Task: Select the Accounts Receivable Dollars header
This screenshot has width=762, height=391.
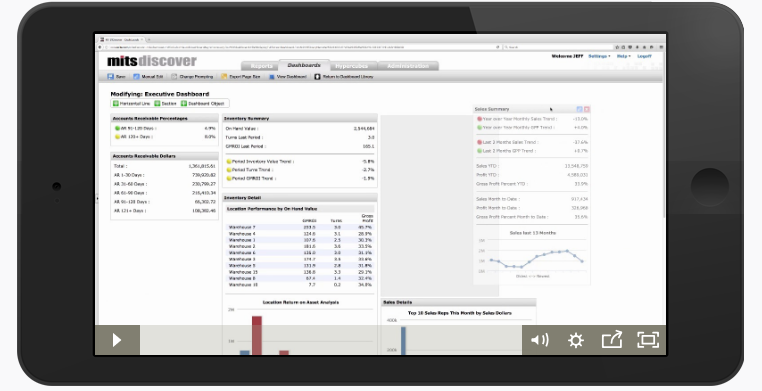Action: [164, 156]
